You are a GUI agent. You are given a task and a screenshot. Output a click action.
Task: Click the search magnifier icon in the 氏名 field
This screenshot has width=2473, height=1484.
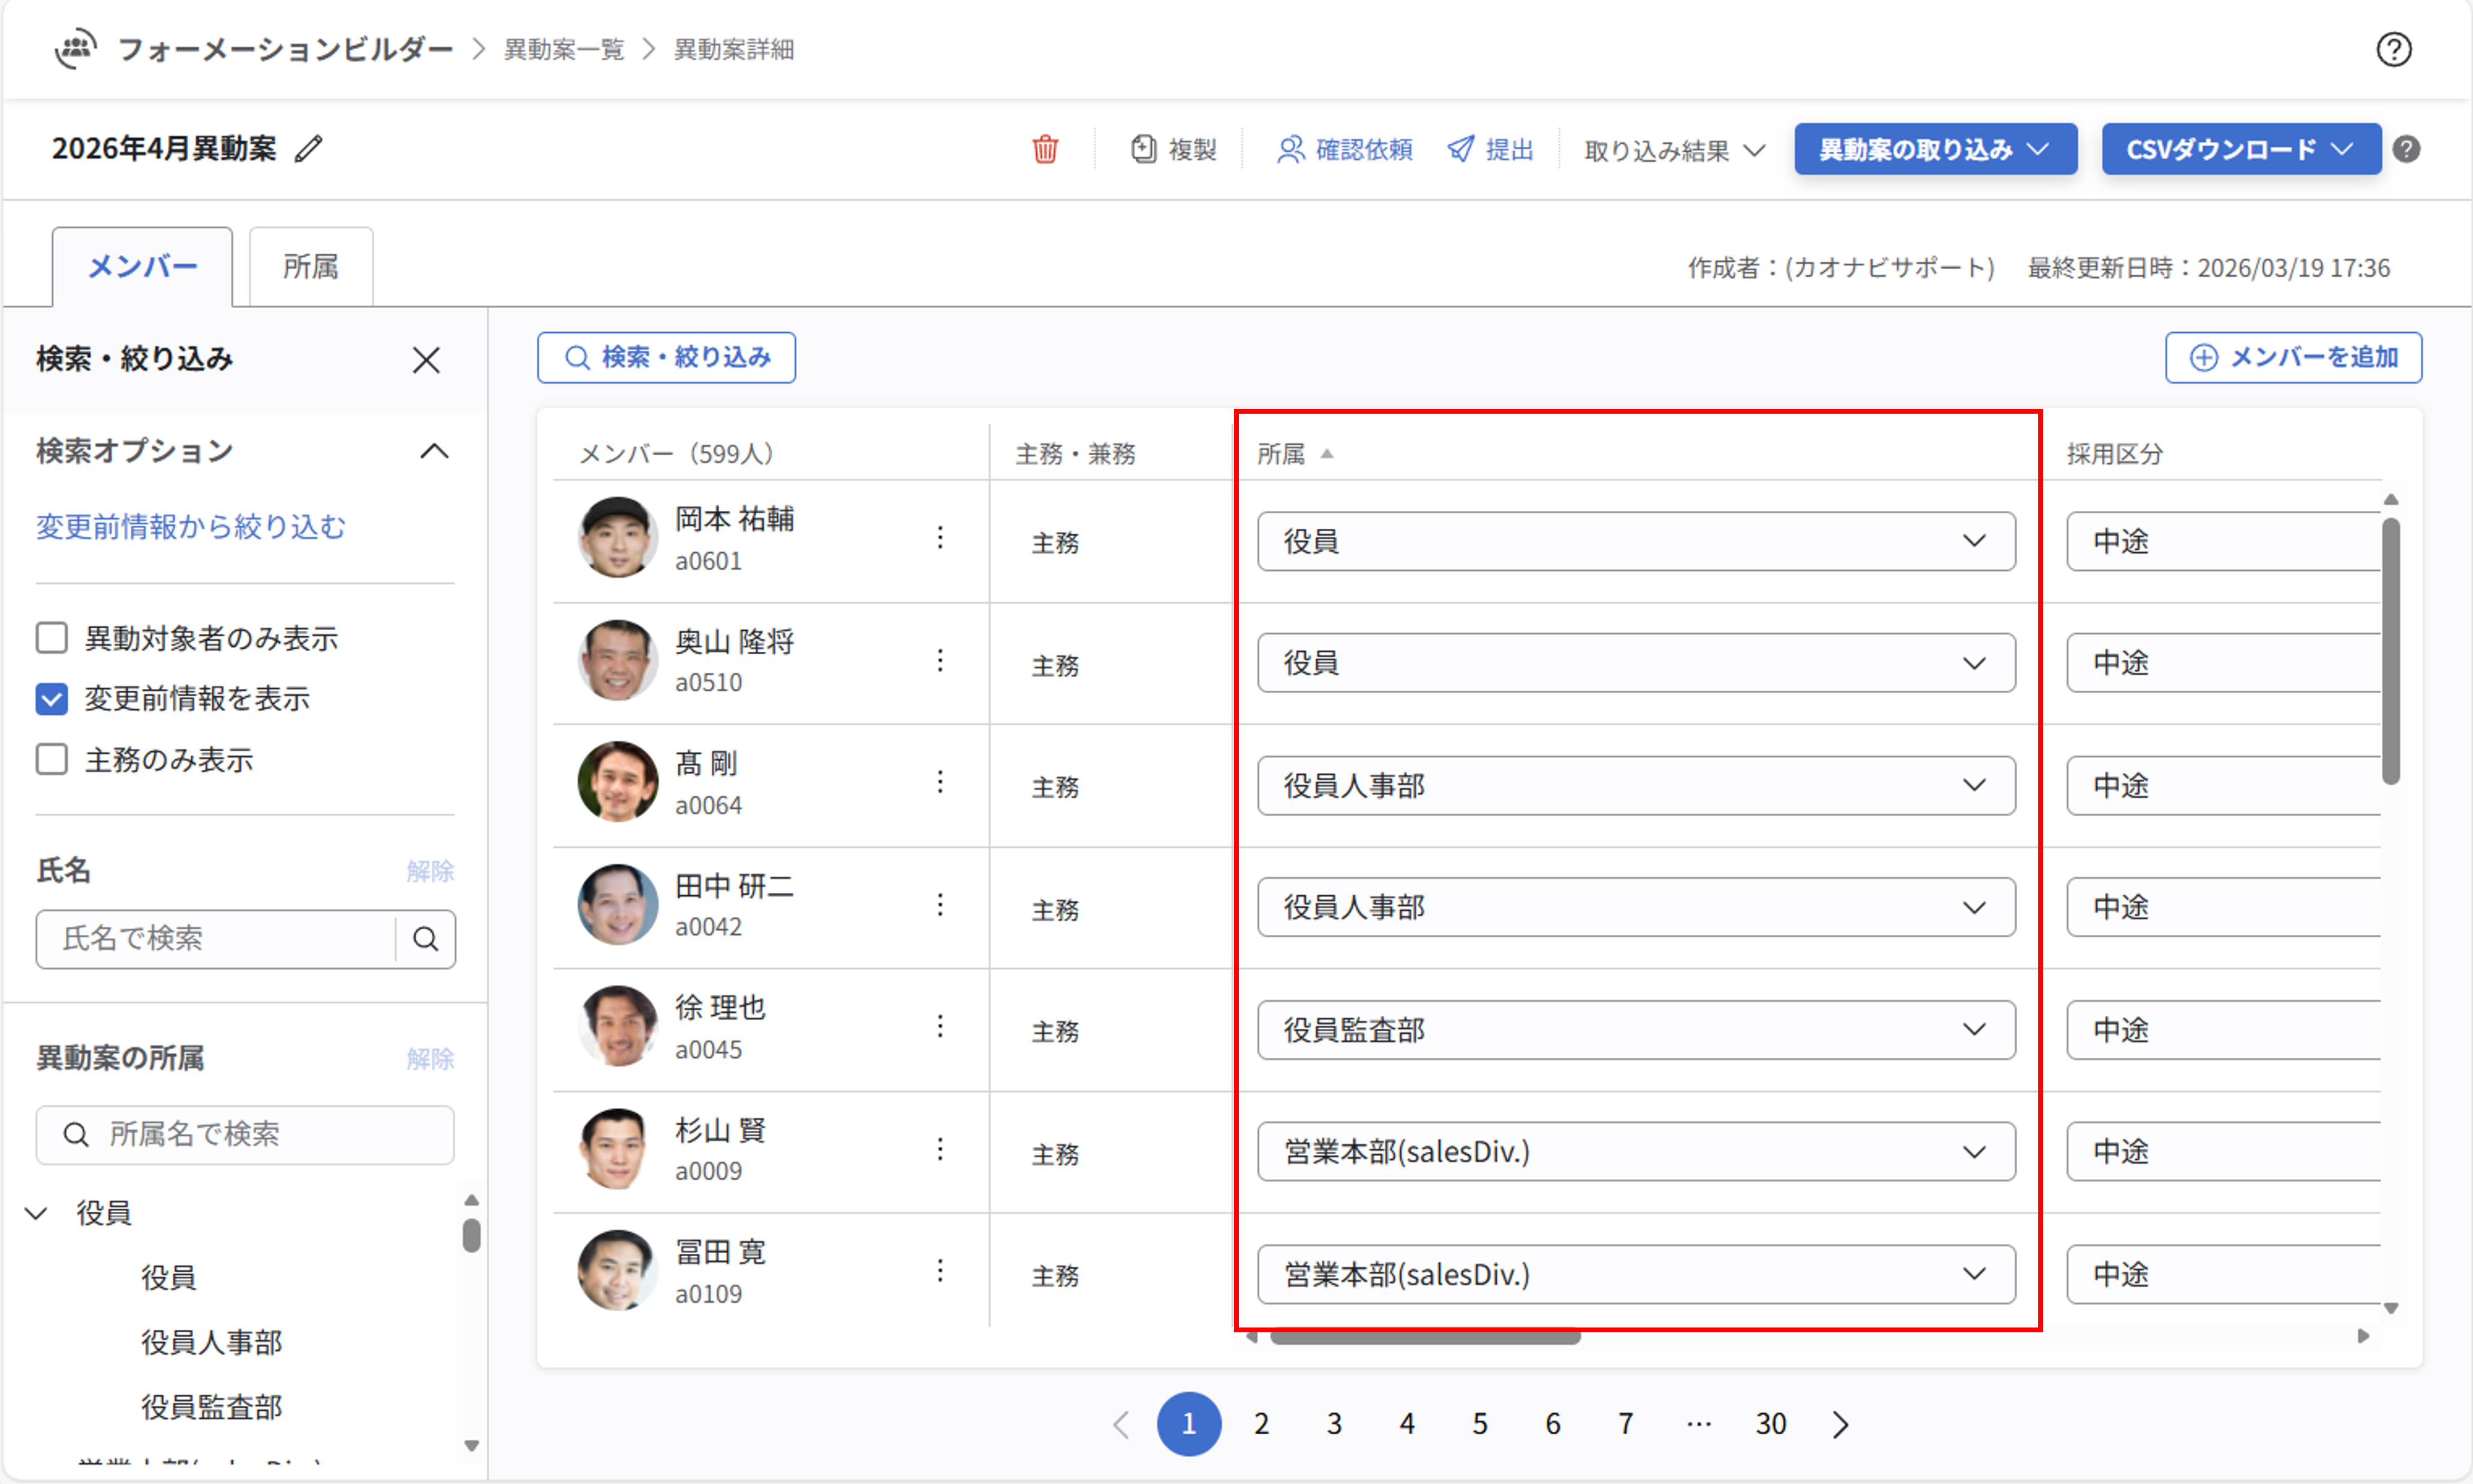[426, 939]
